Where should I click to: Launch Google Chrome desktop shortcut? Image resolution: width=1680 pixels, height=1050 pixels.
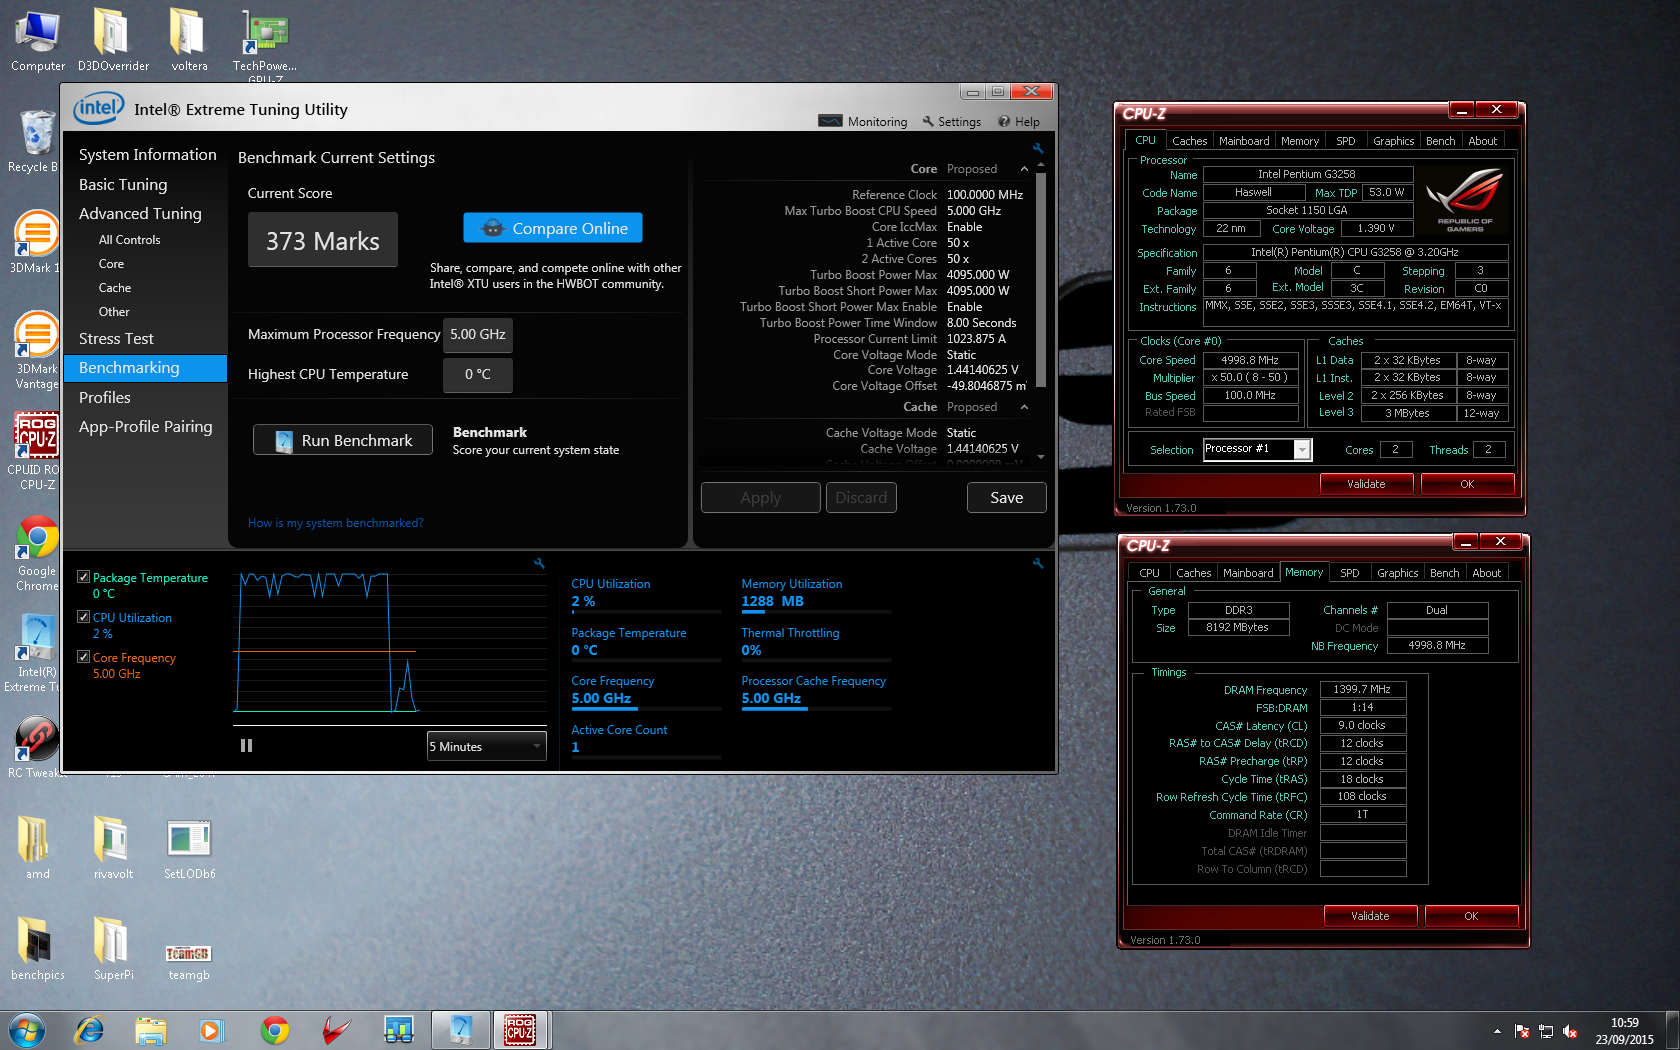[36, 554]
